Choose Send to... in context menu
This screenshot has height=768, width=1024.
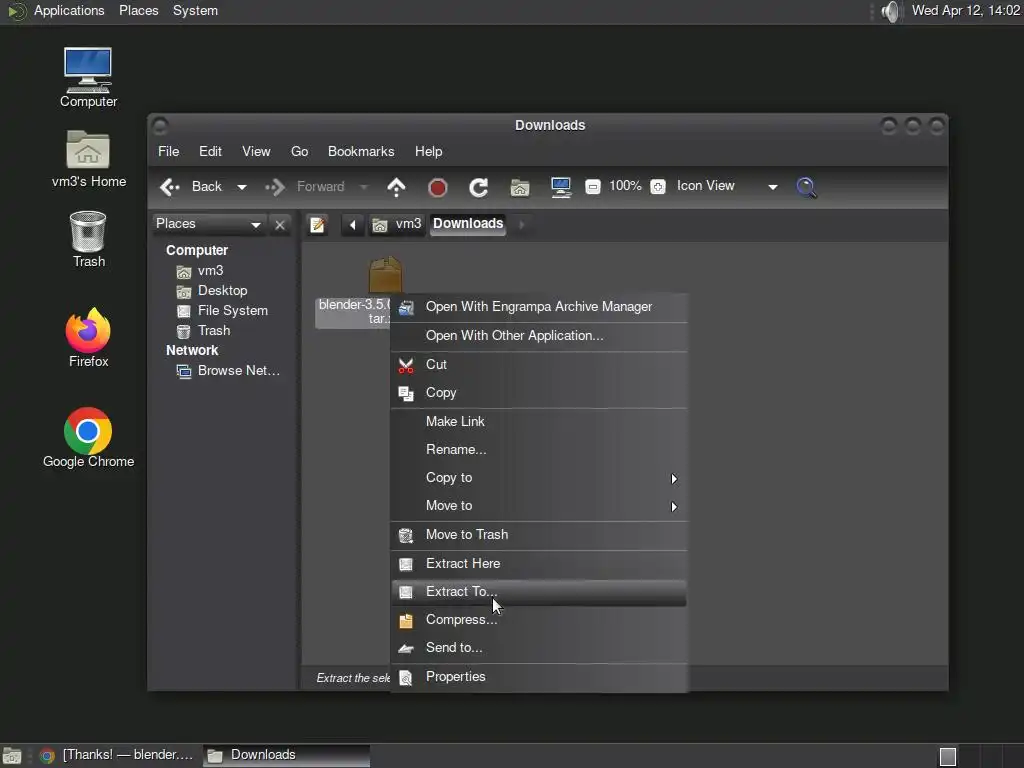pos(539,648)
